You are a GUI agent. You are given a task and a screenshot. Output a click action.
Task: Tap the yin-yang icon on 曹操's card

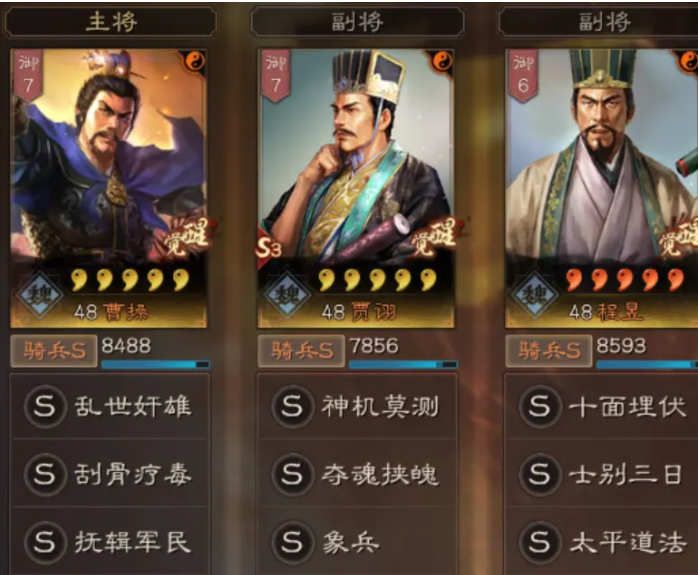point(195,62)
